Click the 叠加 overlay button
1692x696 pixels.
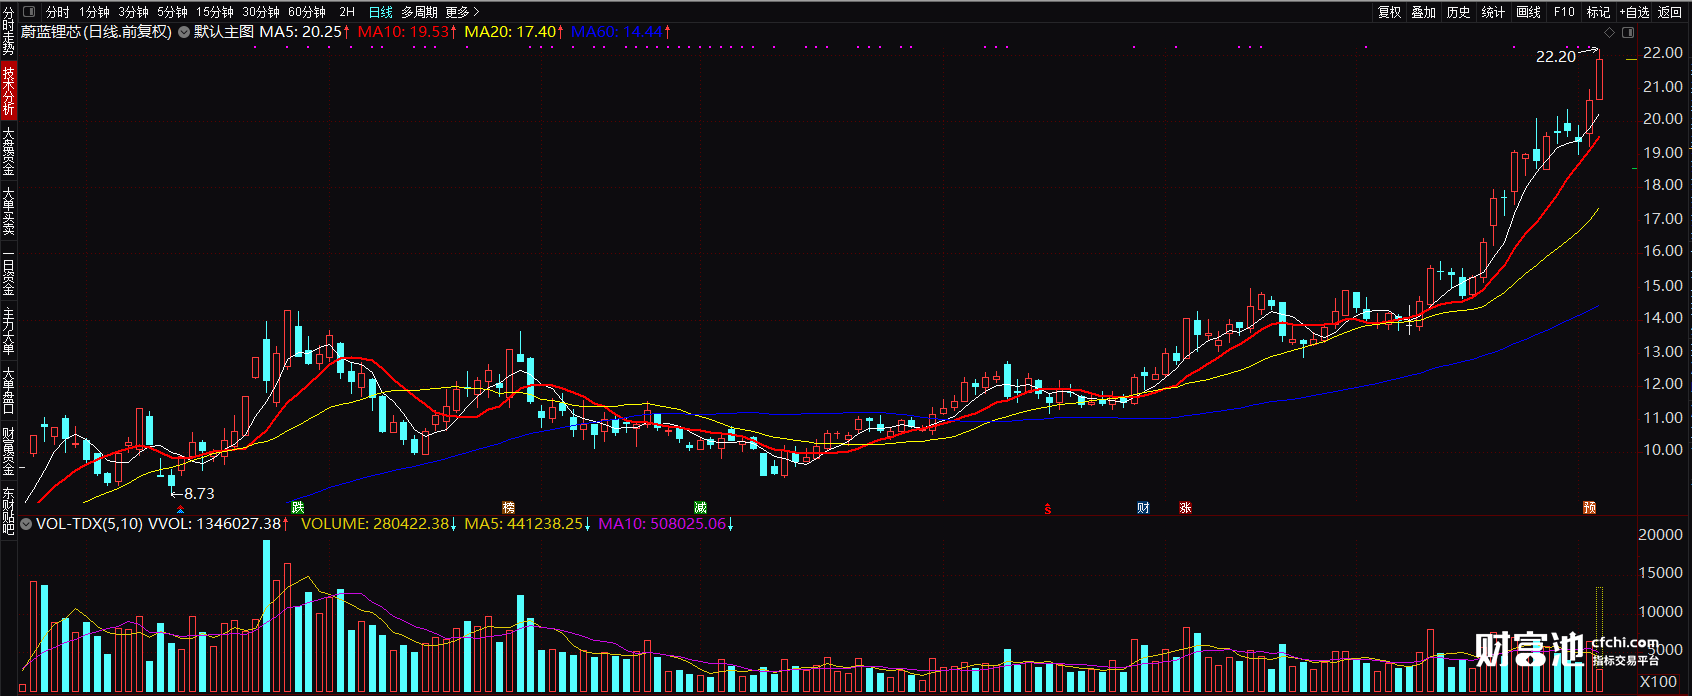tap(1424, 12)
